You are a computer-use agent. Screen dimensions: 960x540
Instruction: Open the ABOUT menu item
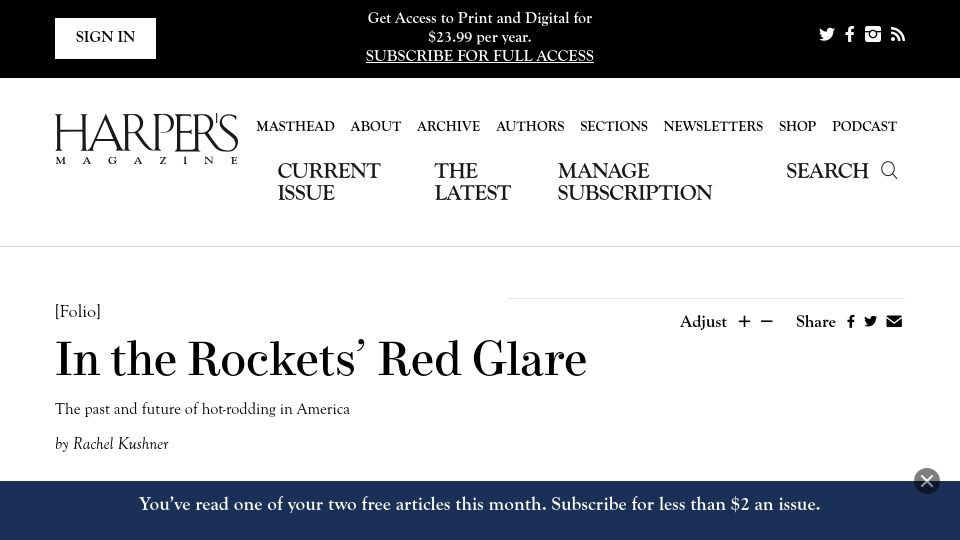point(375,126)
